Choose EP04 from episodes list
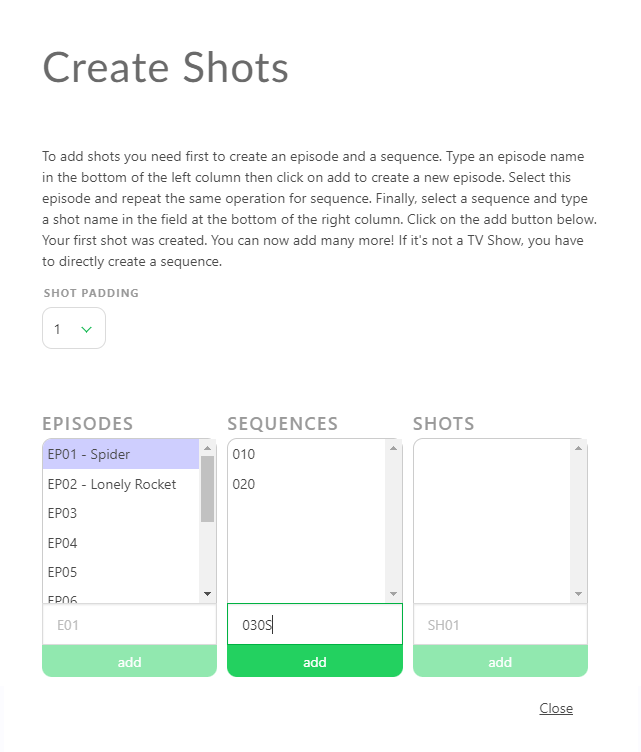Viewport: 641px width, 752px height. 121,543
